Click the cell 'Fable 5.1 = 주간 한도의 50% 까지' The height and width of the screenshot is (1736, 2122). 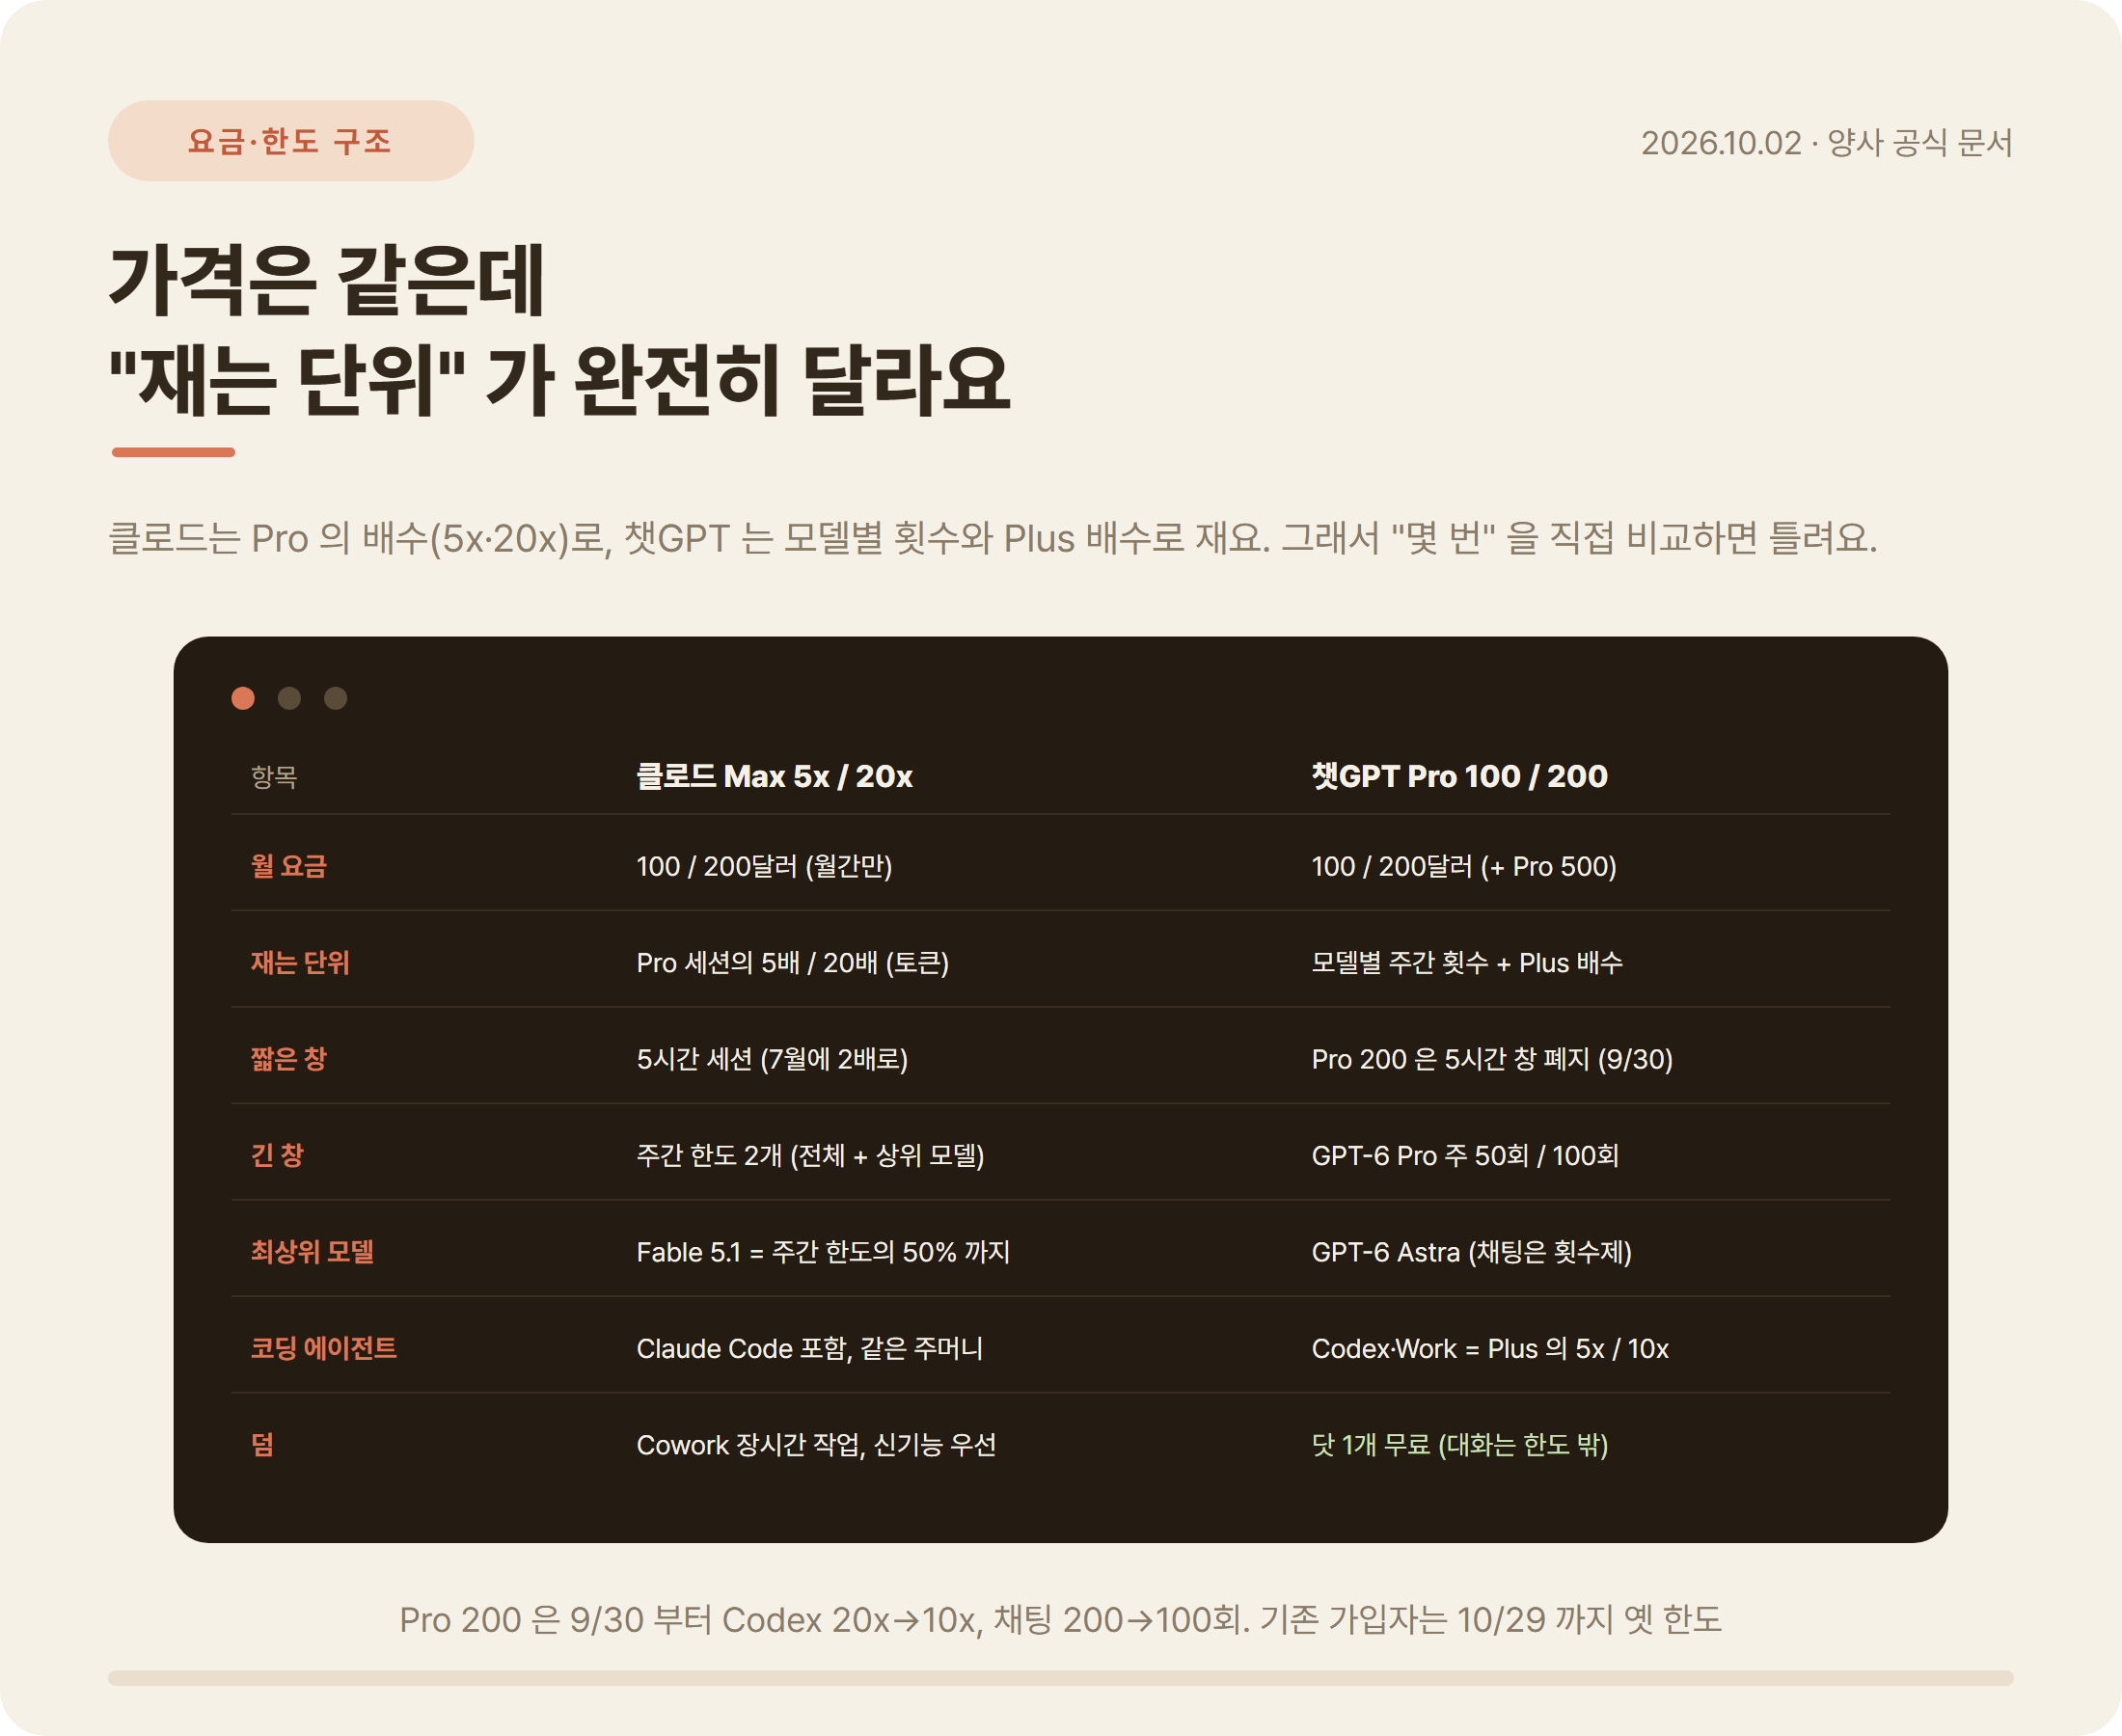coord(823,1252)
